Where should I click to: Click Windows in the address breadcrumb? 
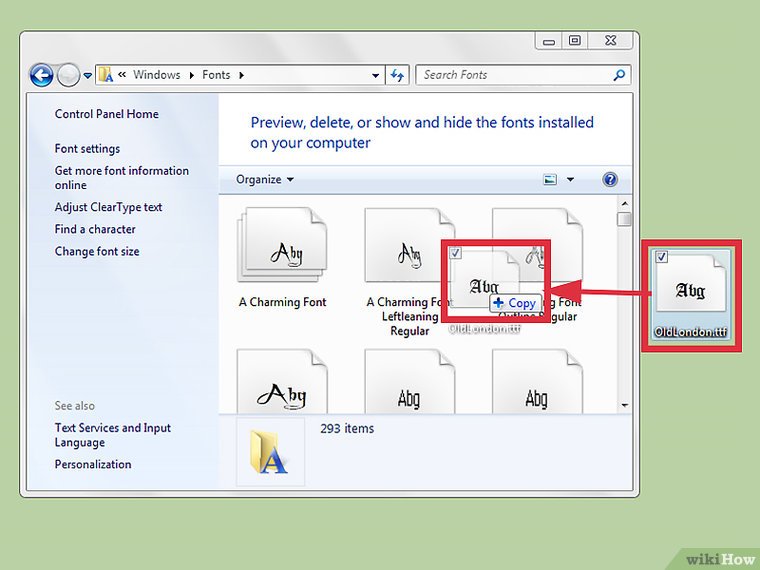click(156, 75)
